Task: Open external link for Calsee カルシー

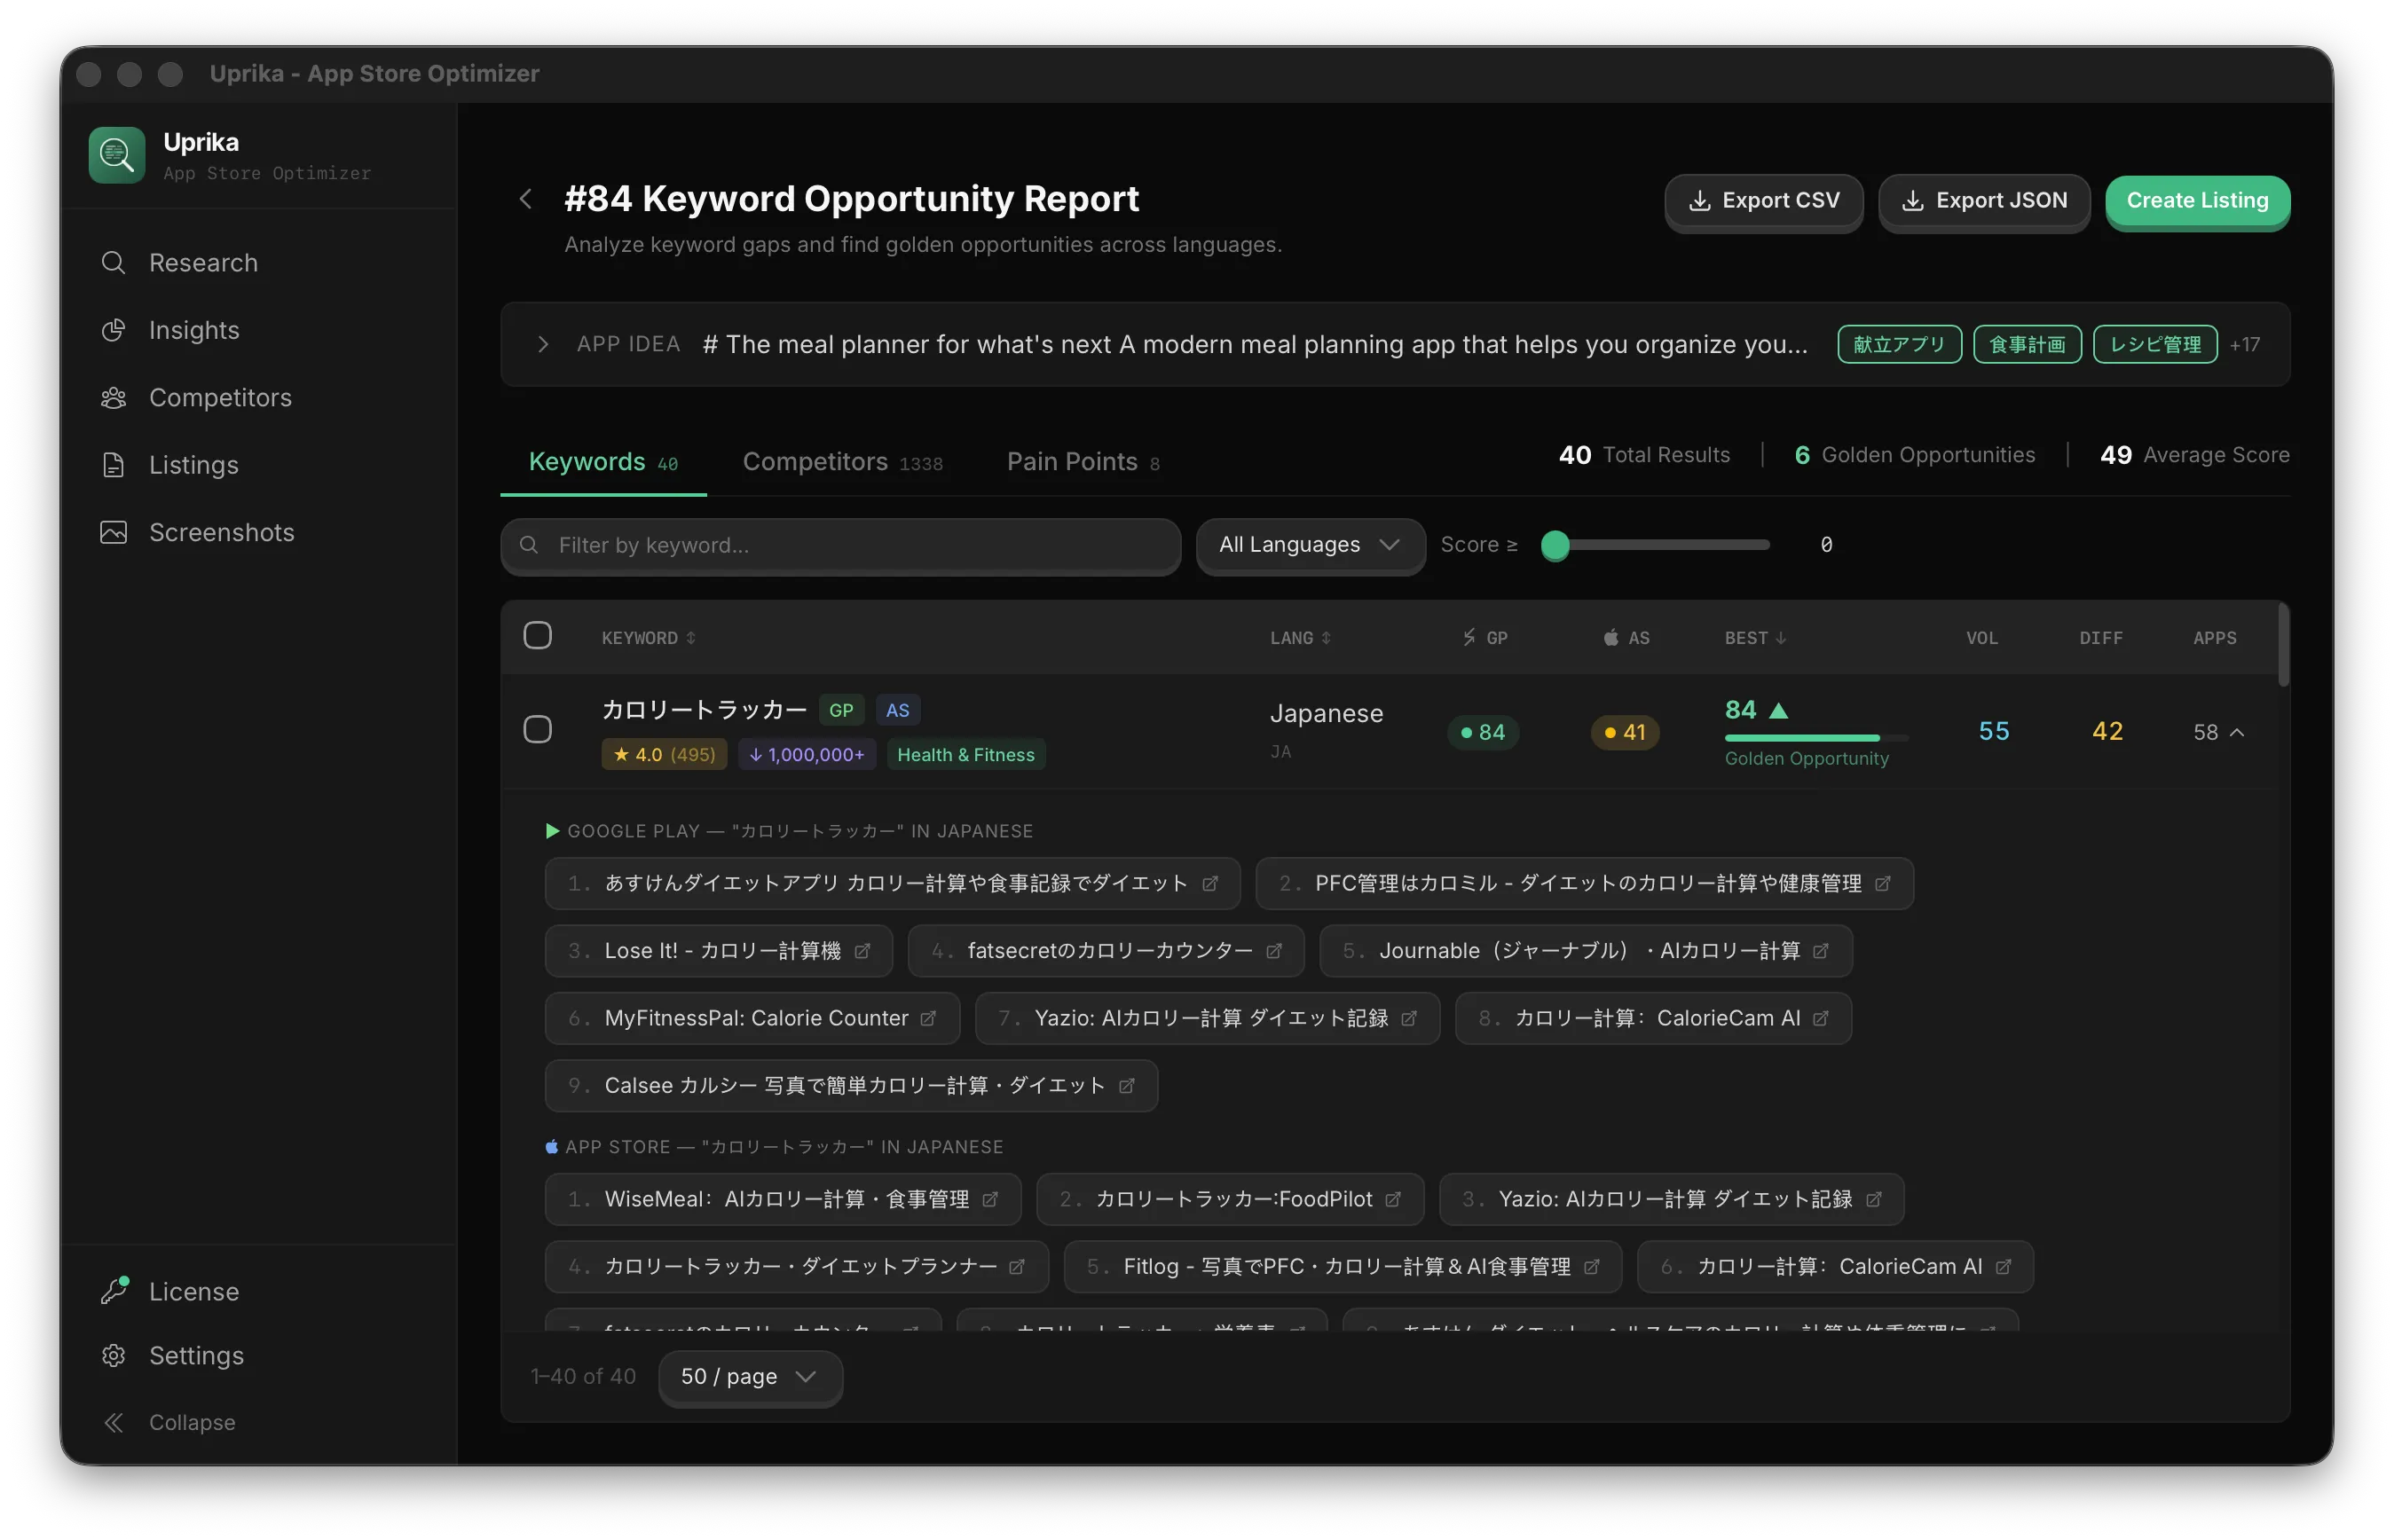Action: point(1127,1086)
